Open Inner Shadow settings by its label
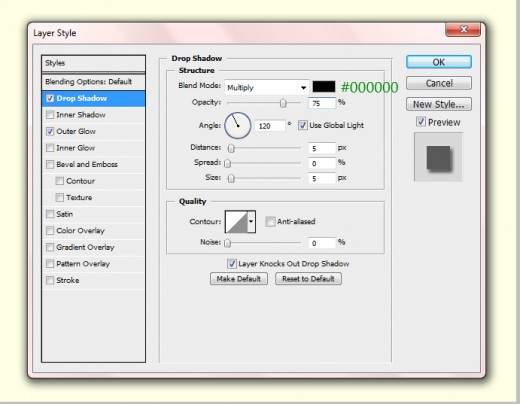520x404 pixels. [x=81, y=115]
